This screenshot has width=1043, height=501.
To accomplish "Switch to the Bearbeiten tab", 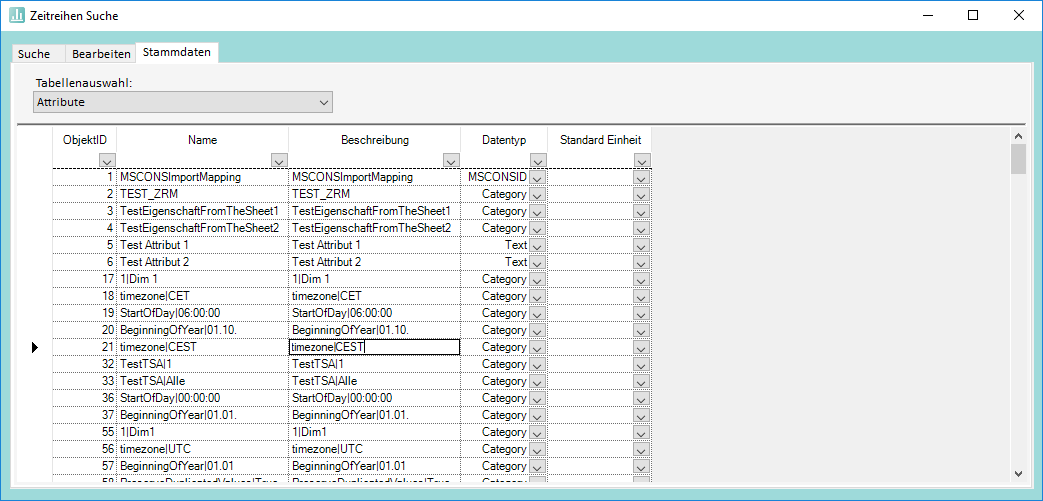I will [x=101, y=53].
